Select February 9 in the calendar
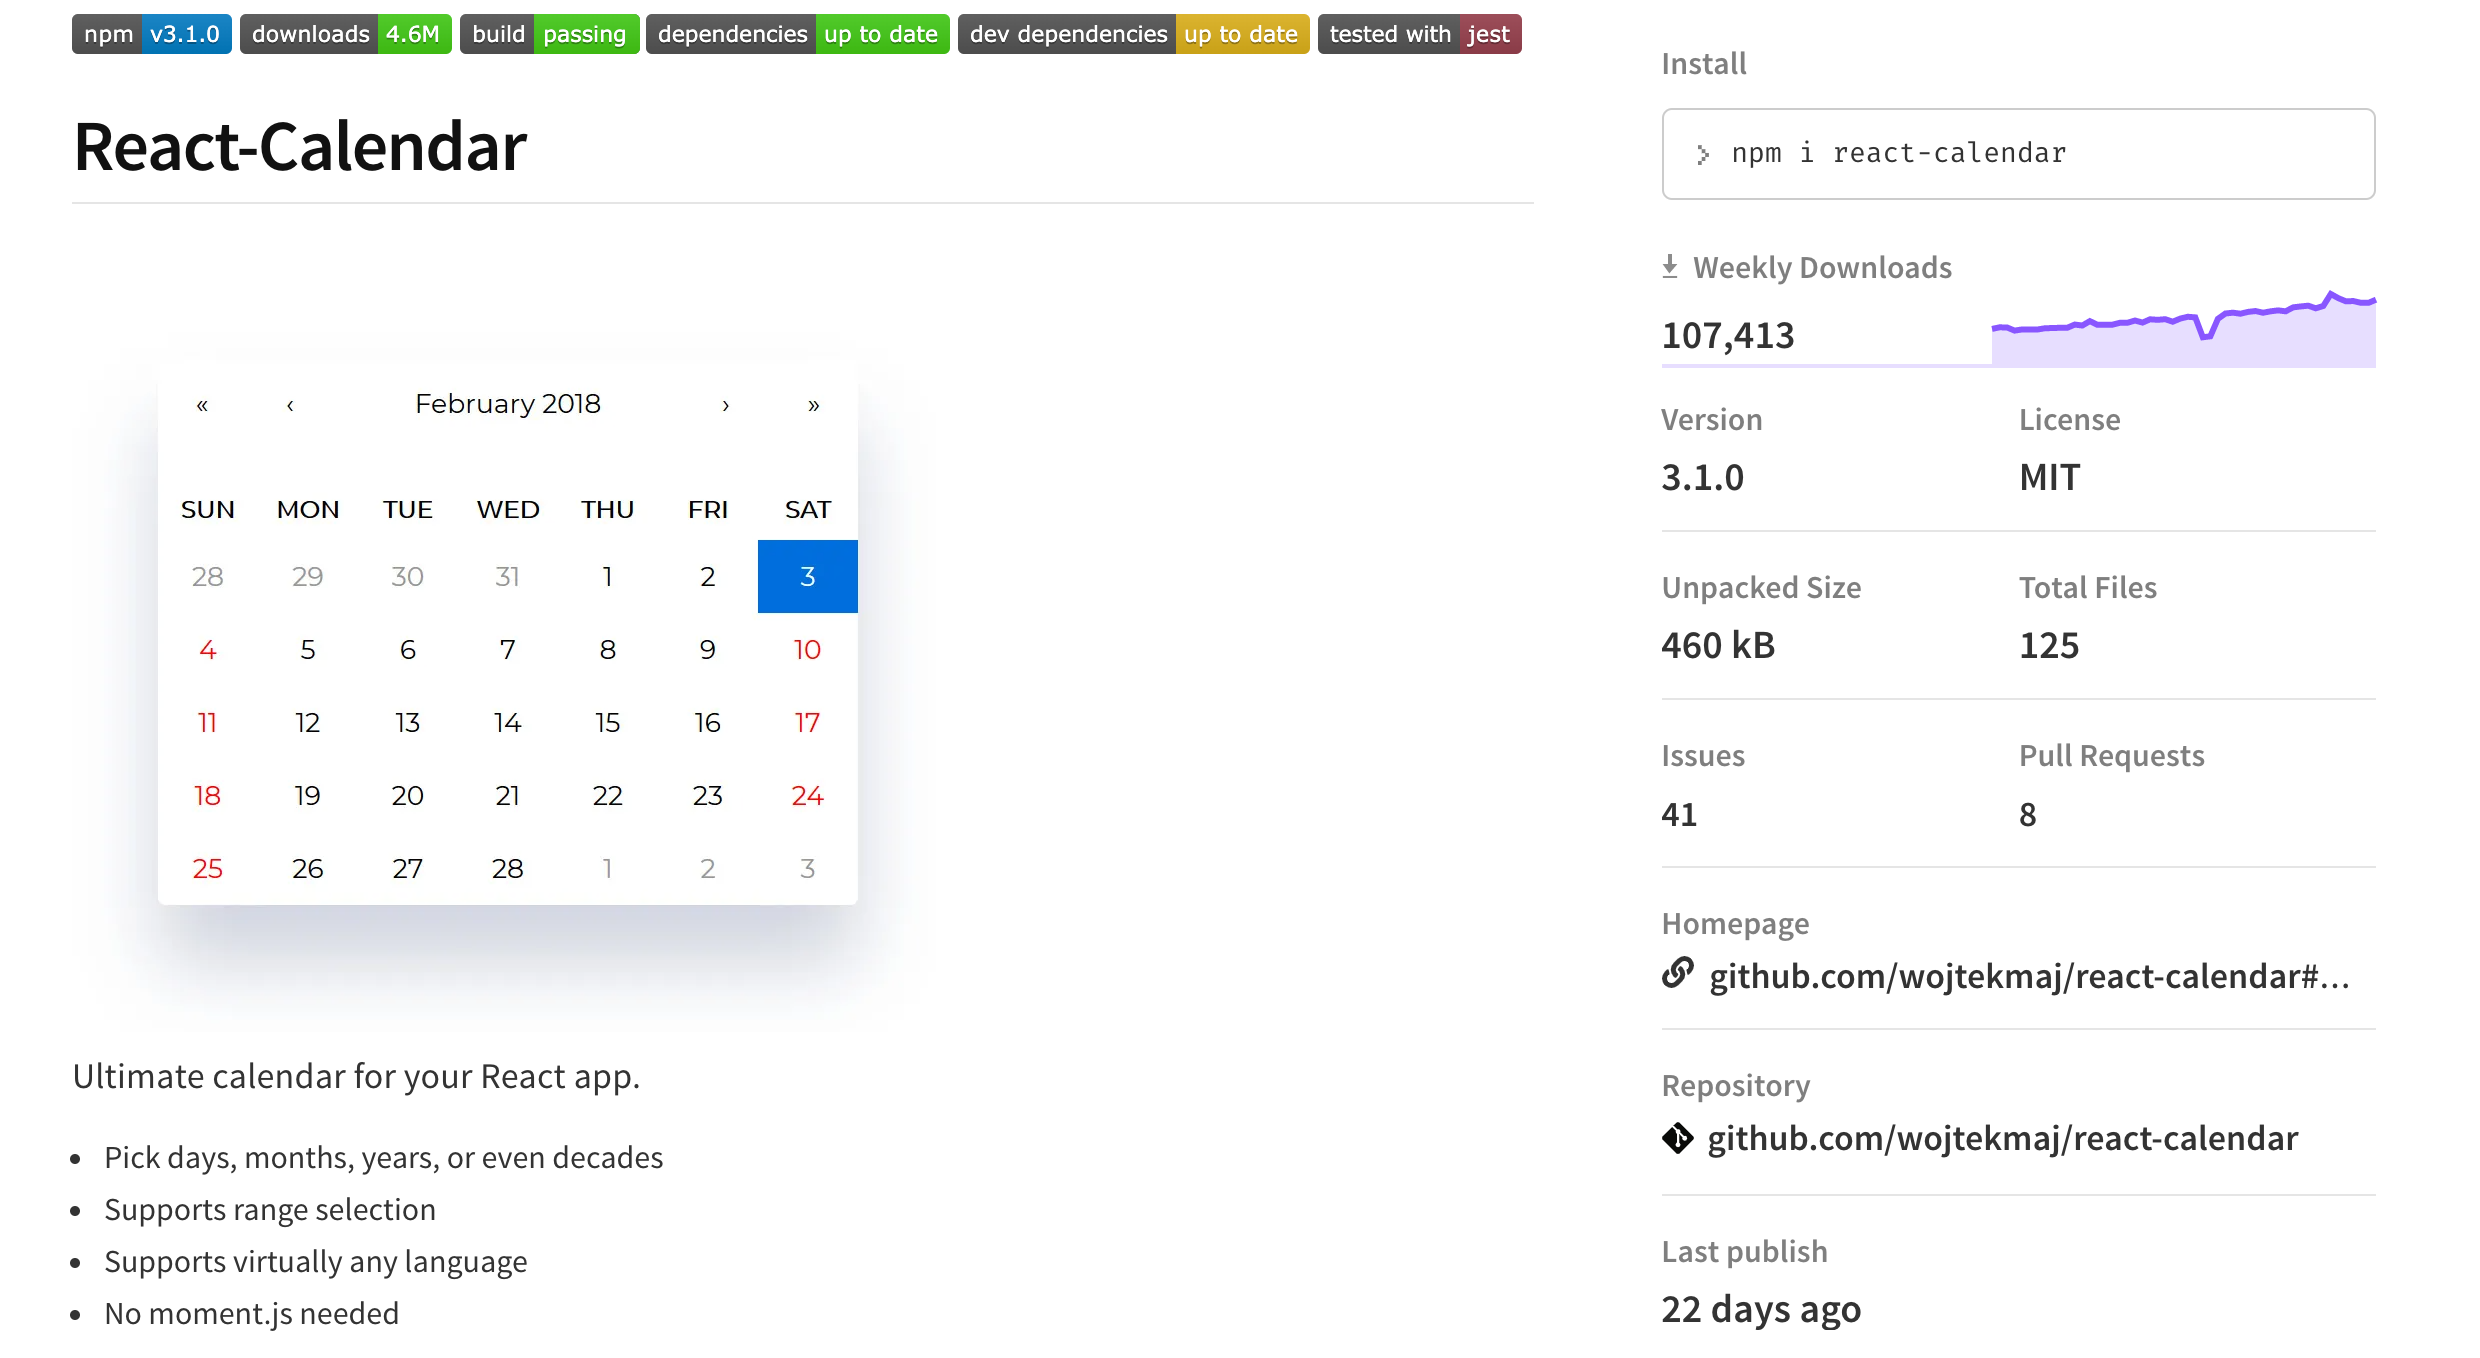The width and height of the screenshot is (2480, 1358). tap(708, 649)
